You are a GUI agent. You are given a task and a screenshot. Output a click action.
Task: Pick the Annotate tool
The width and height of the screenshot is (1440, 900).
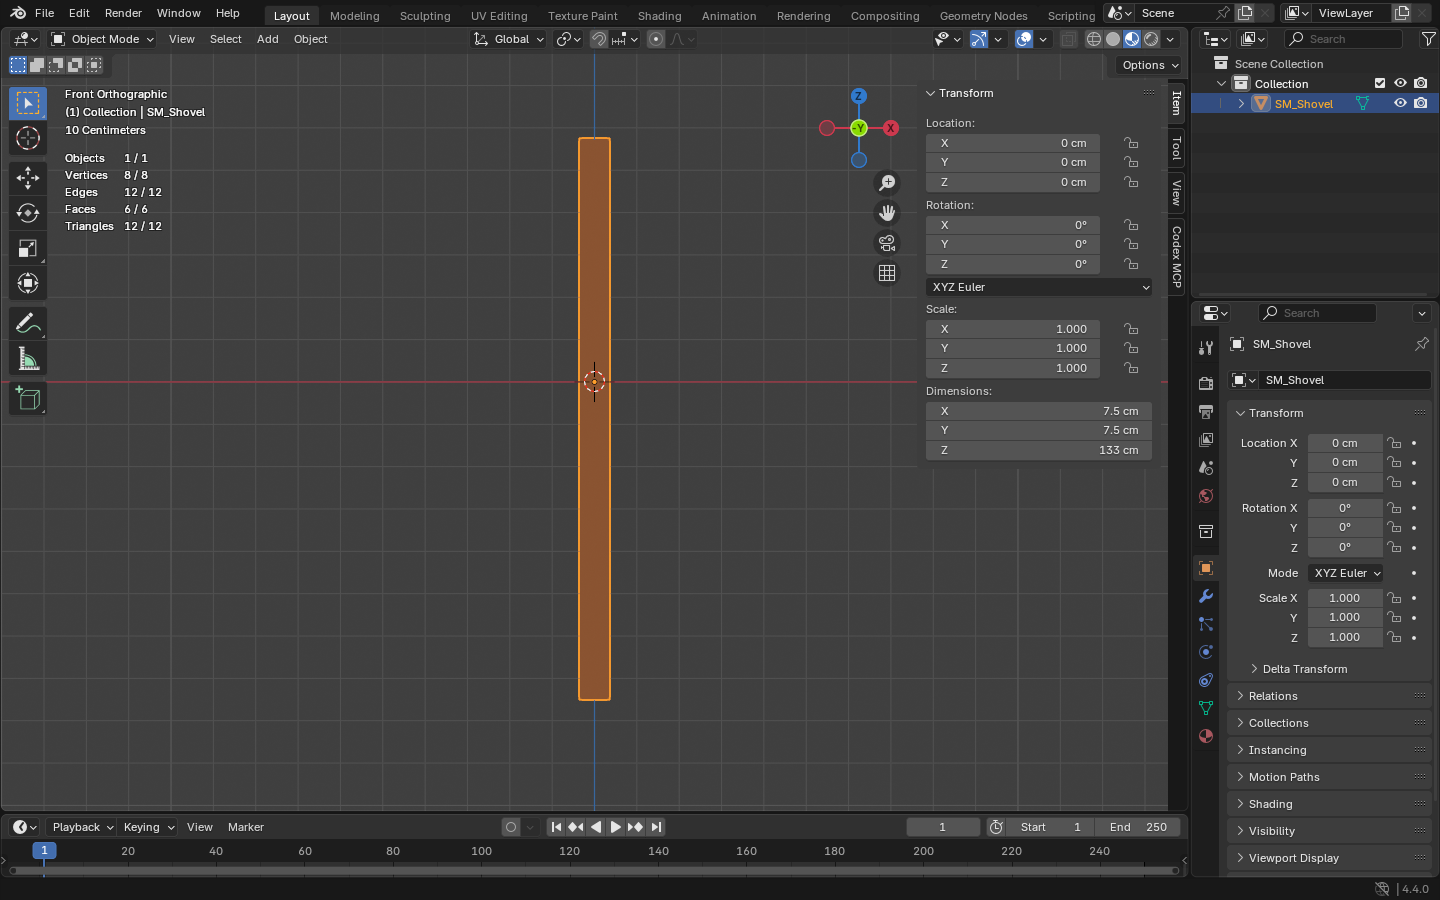[x=28, y=323]
